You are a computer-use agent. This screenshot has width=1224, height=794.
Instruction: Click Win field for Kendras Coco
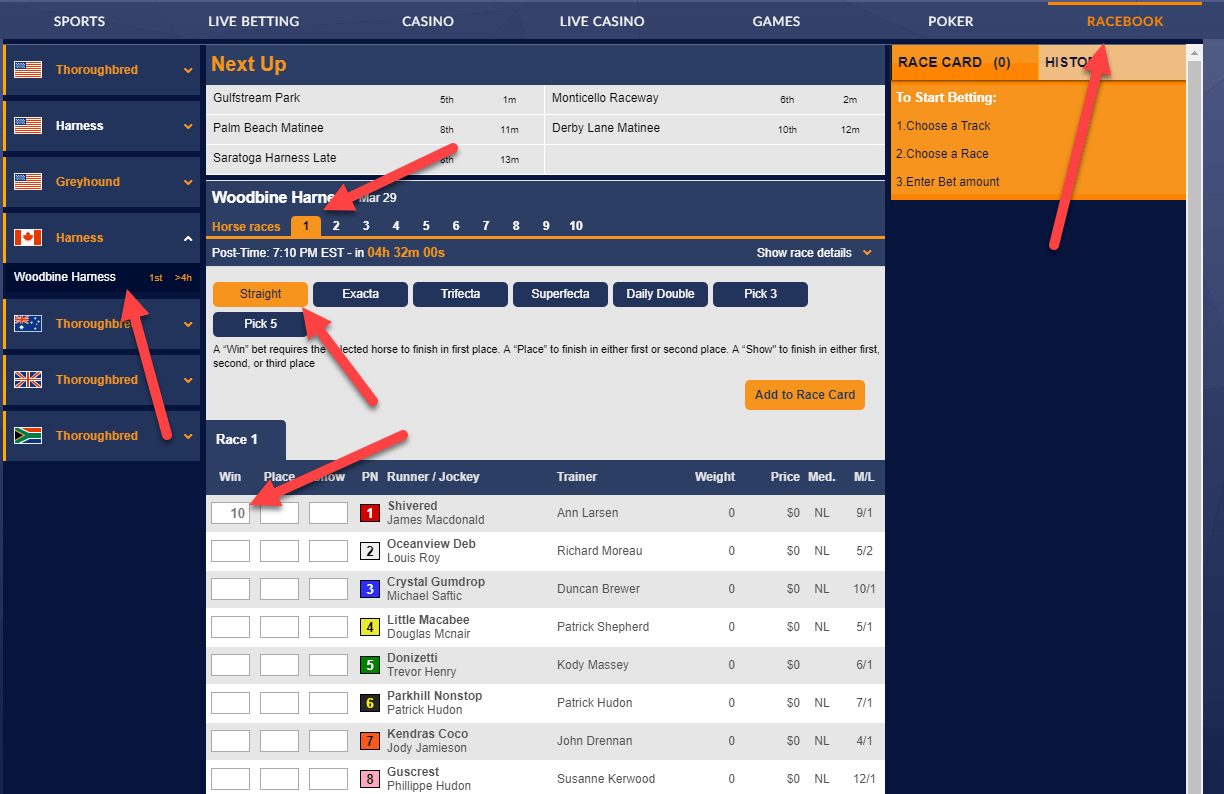click(230, 741)
